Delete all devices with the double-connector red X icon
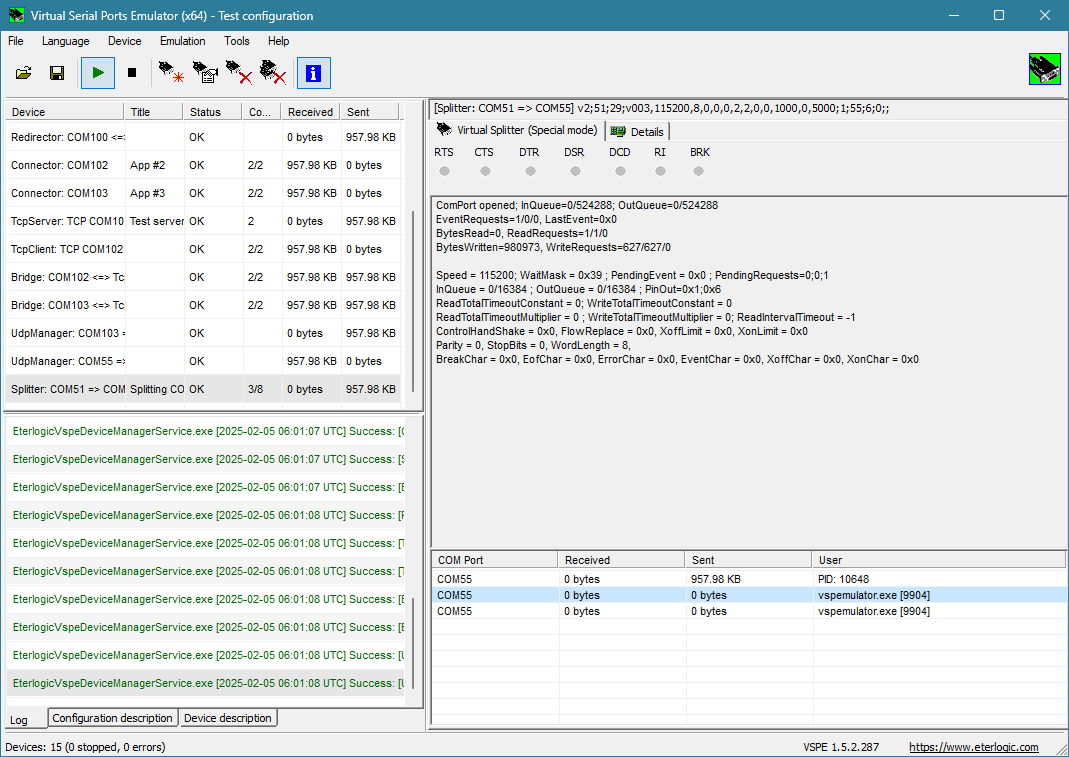 273,73
